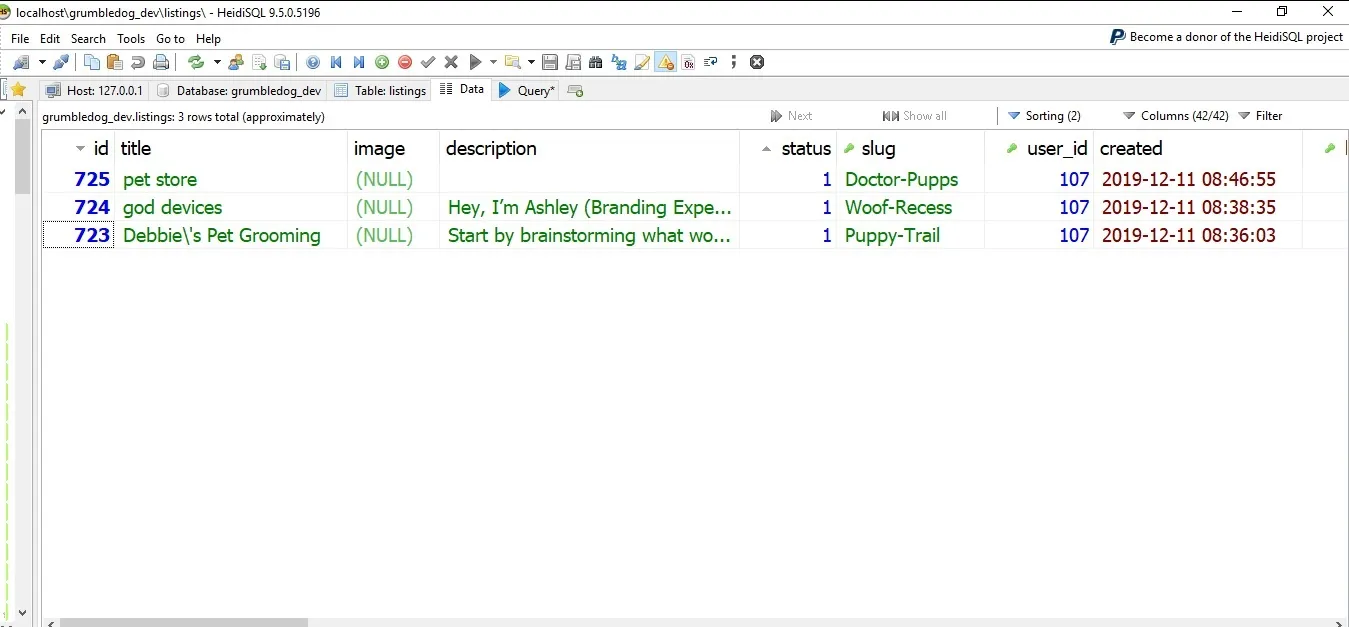The width and height of the screenshot is (1349, 627).
Task: Click the Post checkmark icon
Action: click(428, 62)
